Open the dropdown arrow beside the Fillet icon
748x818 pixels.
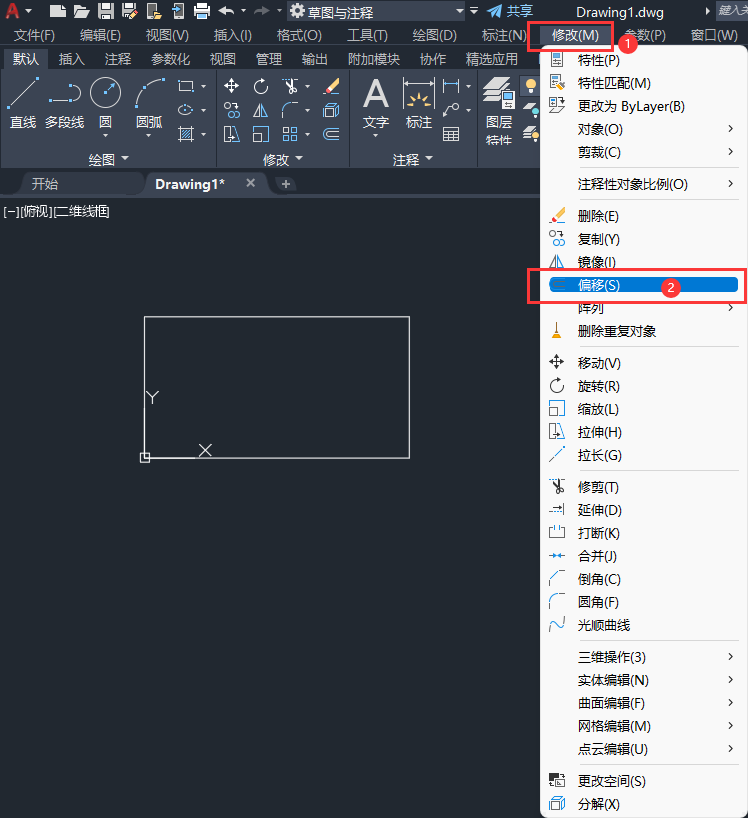click(x=308, y=110)
